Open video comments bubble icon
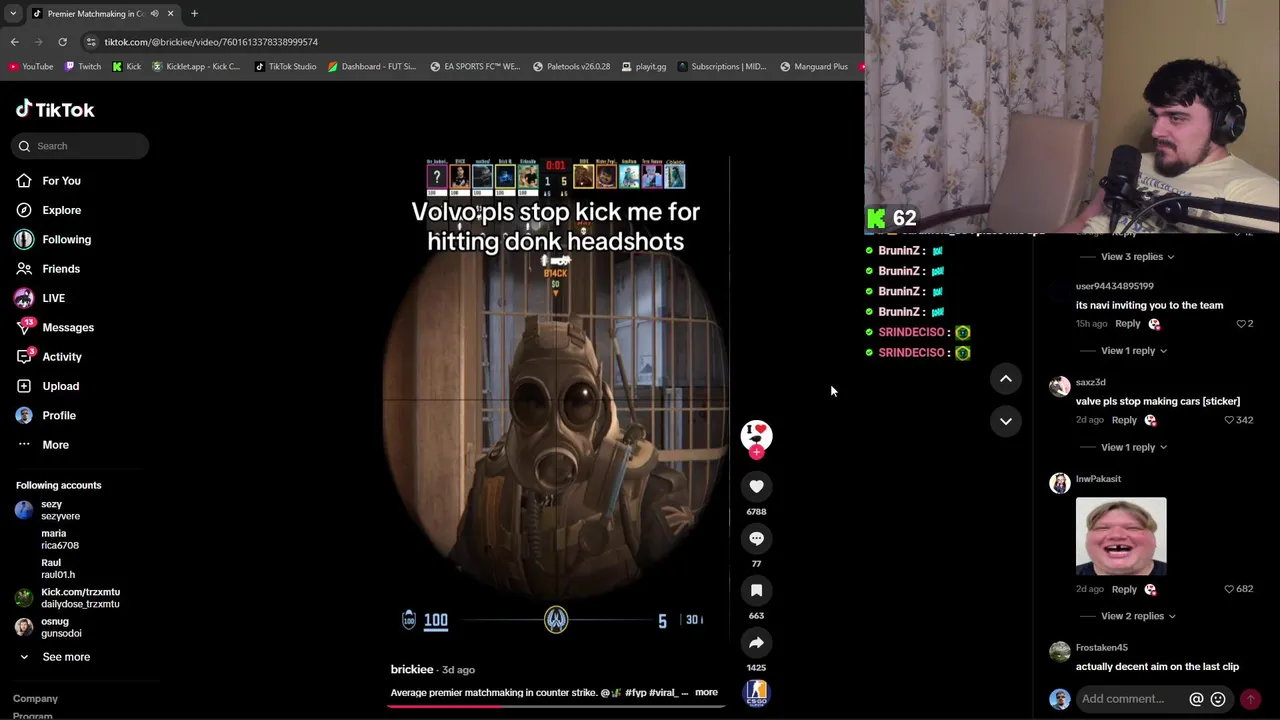The height and width of the screenshot is (720, 1280). click(756, 538)
